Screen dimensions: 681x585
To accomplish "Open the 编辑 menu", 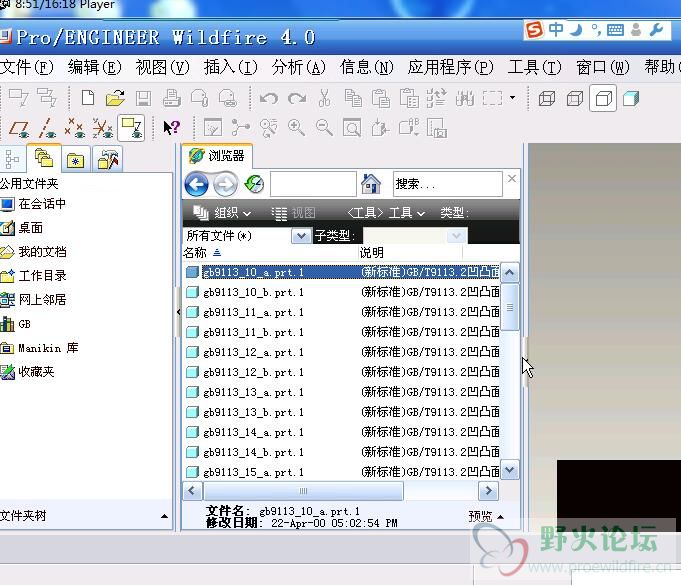I will (x=95, y=67).
